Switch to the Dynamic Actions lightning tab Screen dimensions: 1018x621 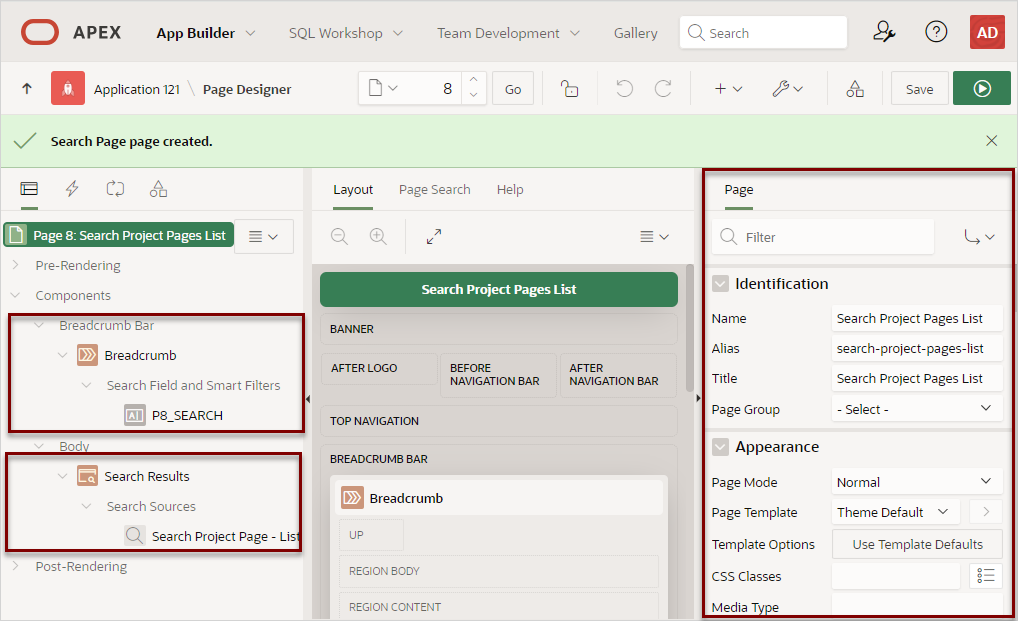(72, 189)
